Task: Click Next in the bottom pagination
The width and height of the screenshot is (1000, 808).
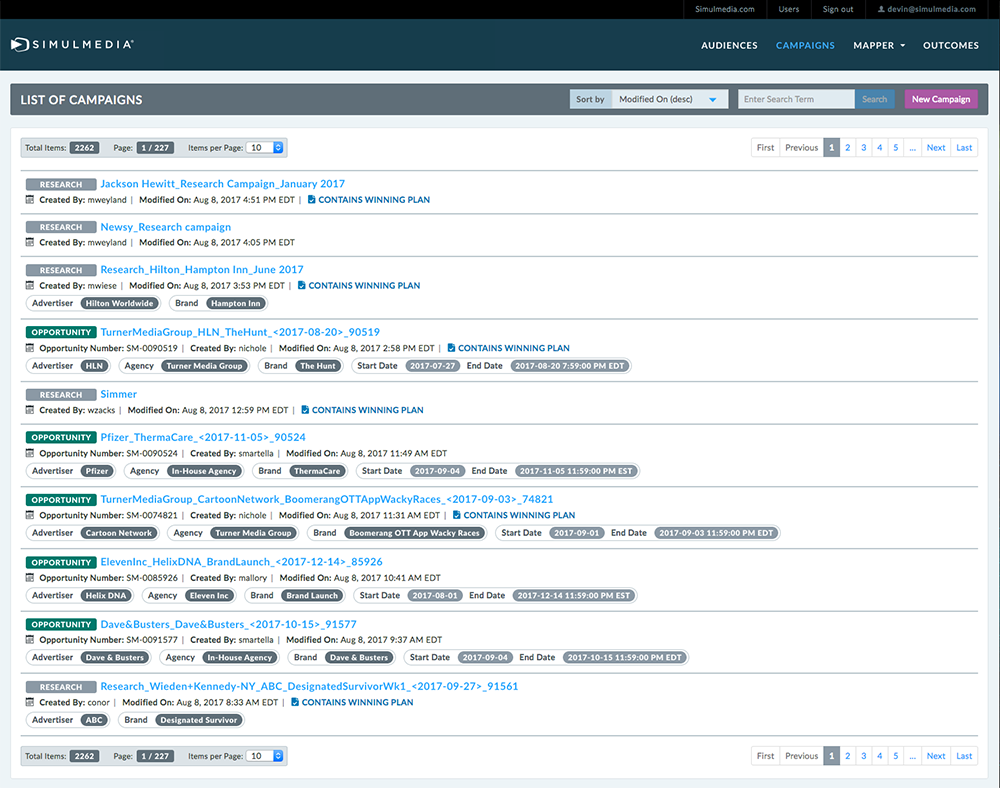Action: point(936,756)
